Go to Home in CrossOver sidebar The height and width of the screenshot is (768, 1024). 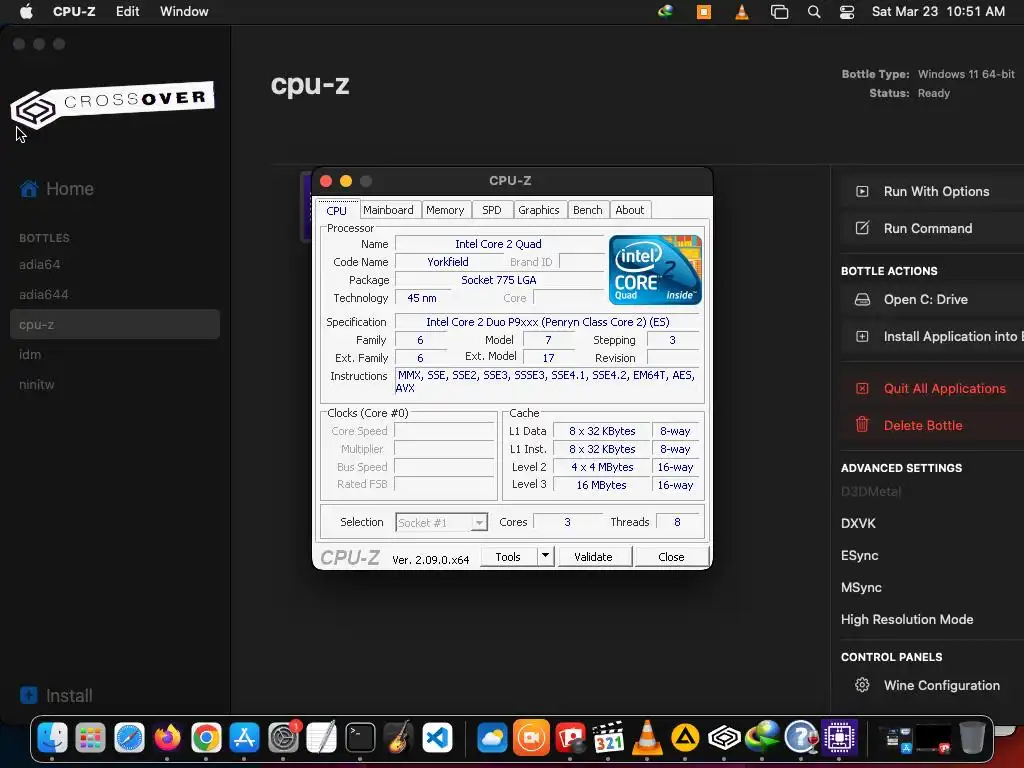57,189
